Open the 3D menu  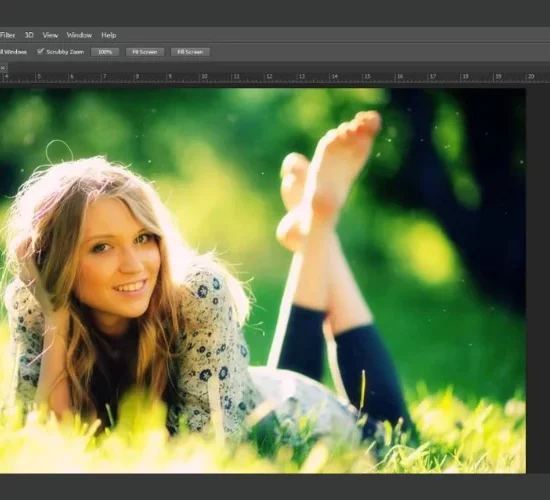(x=29, y=35)
